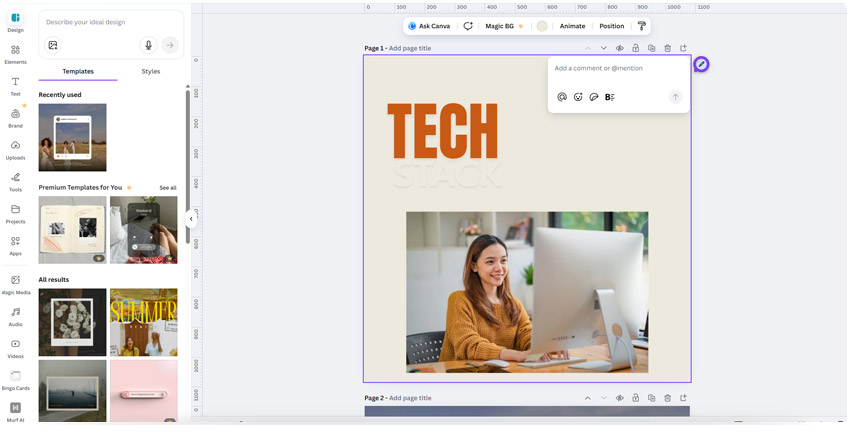Switch to the Styles tab
Screen dimensions: 850x431
click(150, 72)
